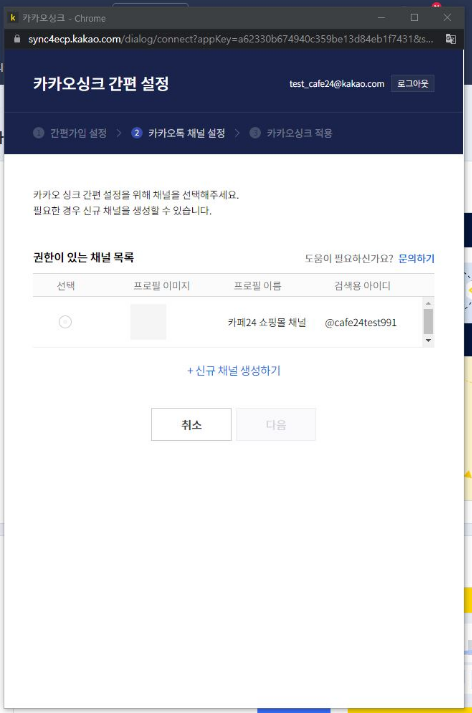
Task: Click the Kakao favicon in title bar
Action: click(x=13, y=18)
